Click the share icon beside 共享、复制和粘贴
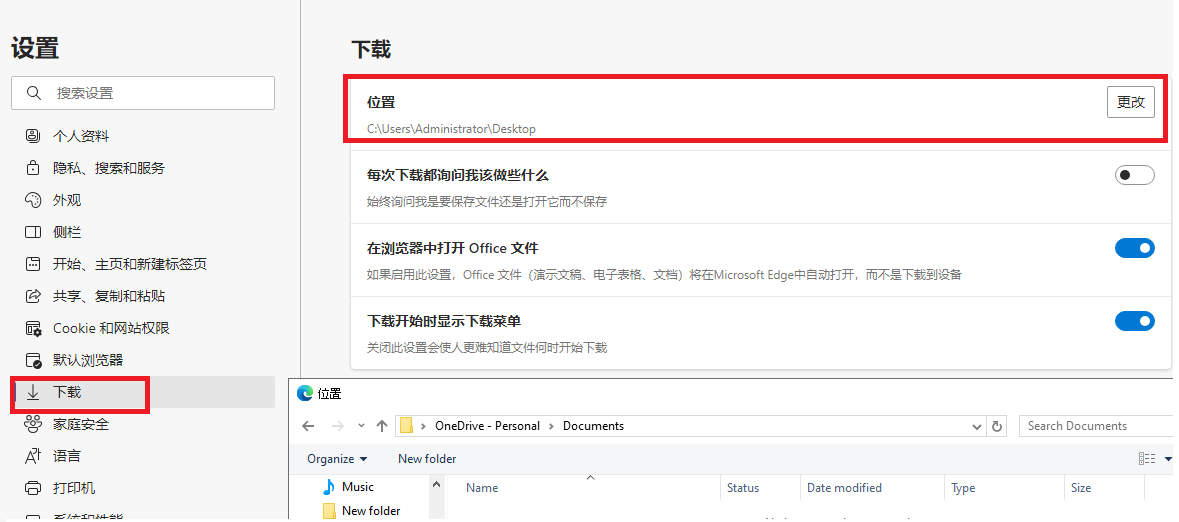Screen dimensions: 1179x522 pos(33,296)
